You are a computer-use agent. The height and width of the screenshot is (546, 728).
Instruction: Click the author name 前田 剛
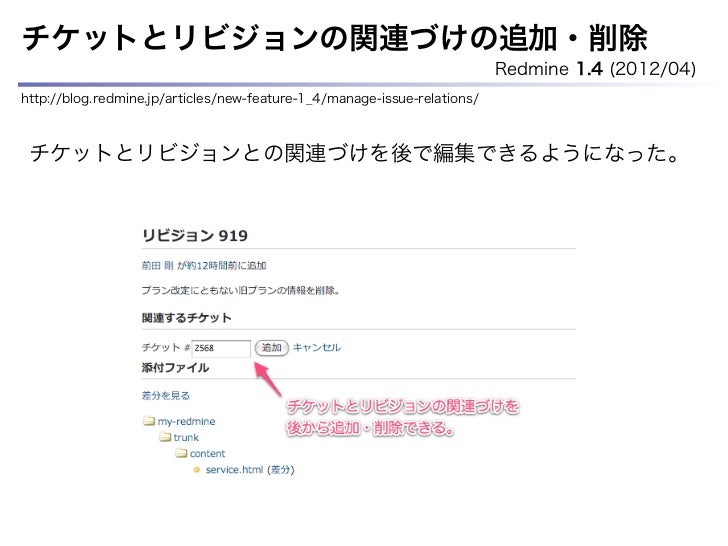pyautogui.click(x=157, y=266)
